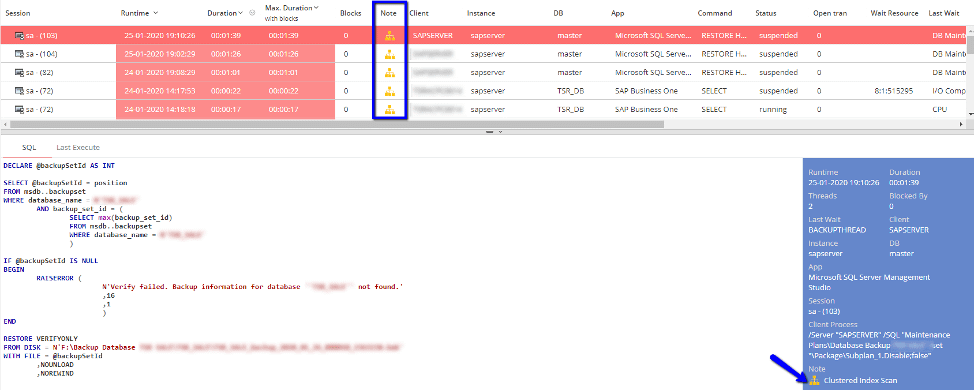The image size is (974, 391).
Task: Click the running status cell
Action: [x=773, y=109]
